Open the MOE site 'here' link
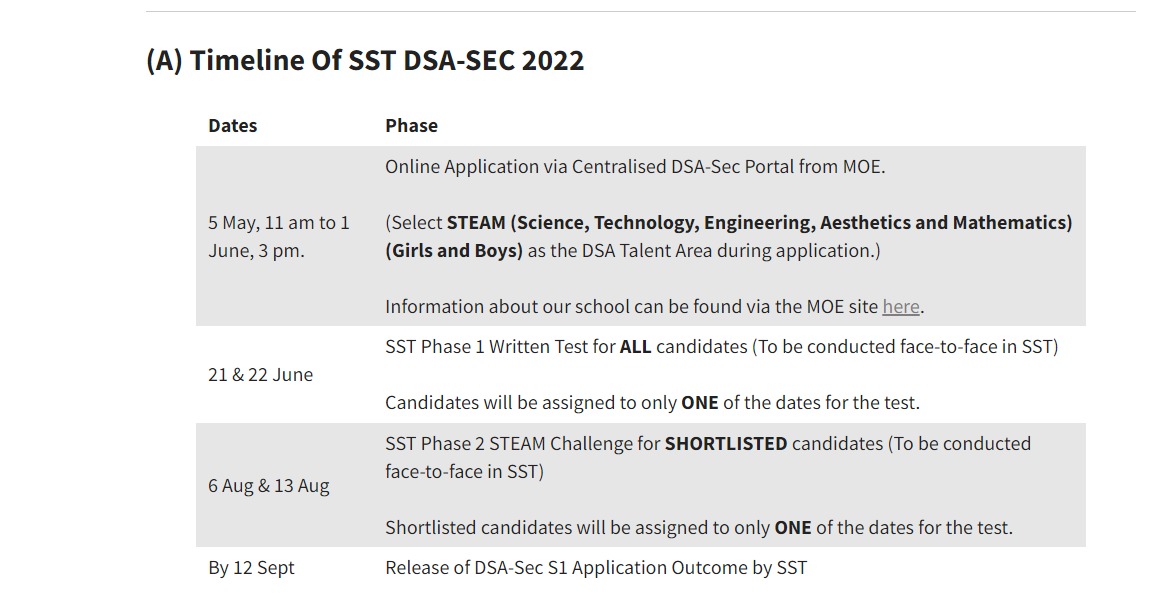Viewport: 1150px width, 608px height. 900,307
